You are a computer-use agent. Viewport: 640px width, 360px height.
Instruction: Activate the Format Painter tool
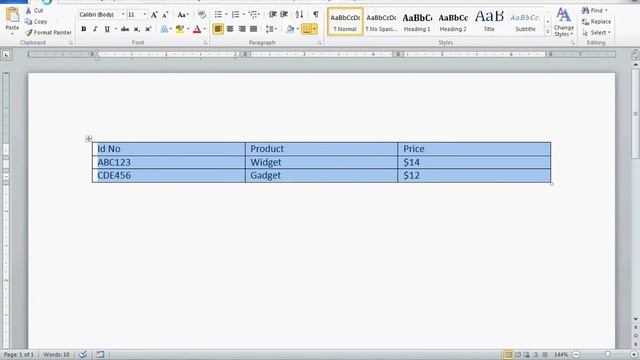tap(48, 32)
